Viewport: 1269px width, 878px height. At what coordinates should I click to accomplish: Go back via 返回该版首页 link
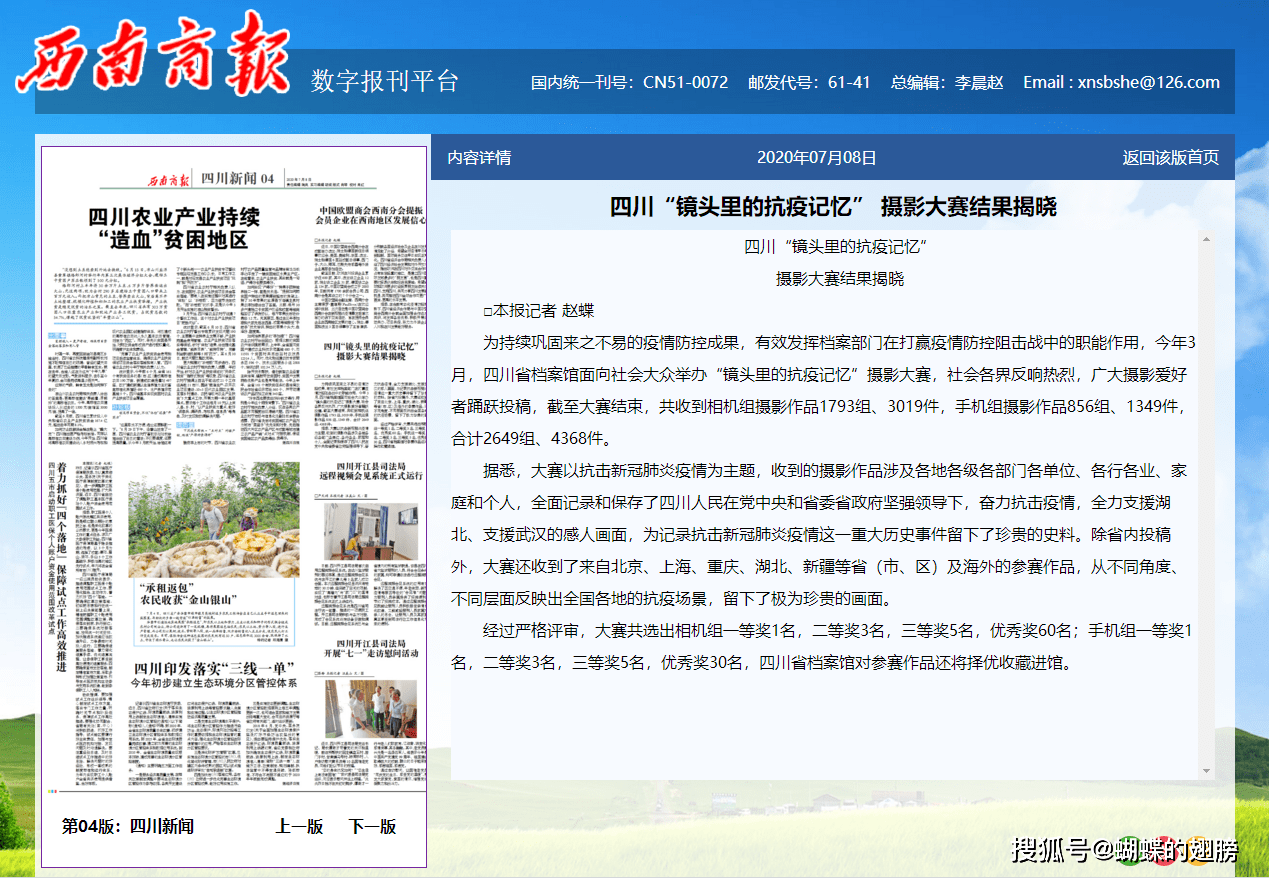1170,157
